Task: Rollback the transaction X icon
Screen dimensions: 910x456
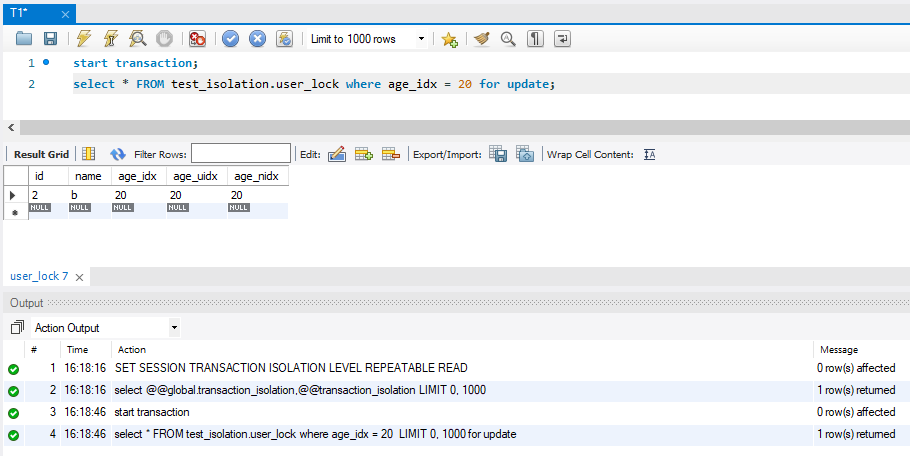Action: 257,39
